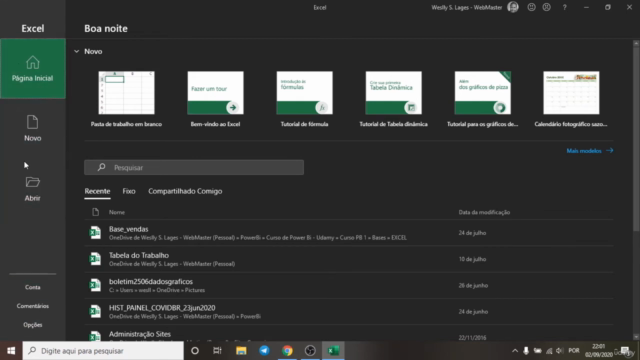The width and height of the screenshot is (640, 360).
Task: Click the network tray icon
Action: tap(549, 351)
